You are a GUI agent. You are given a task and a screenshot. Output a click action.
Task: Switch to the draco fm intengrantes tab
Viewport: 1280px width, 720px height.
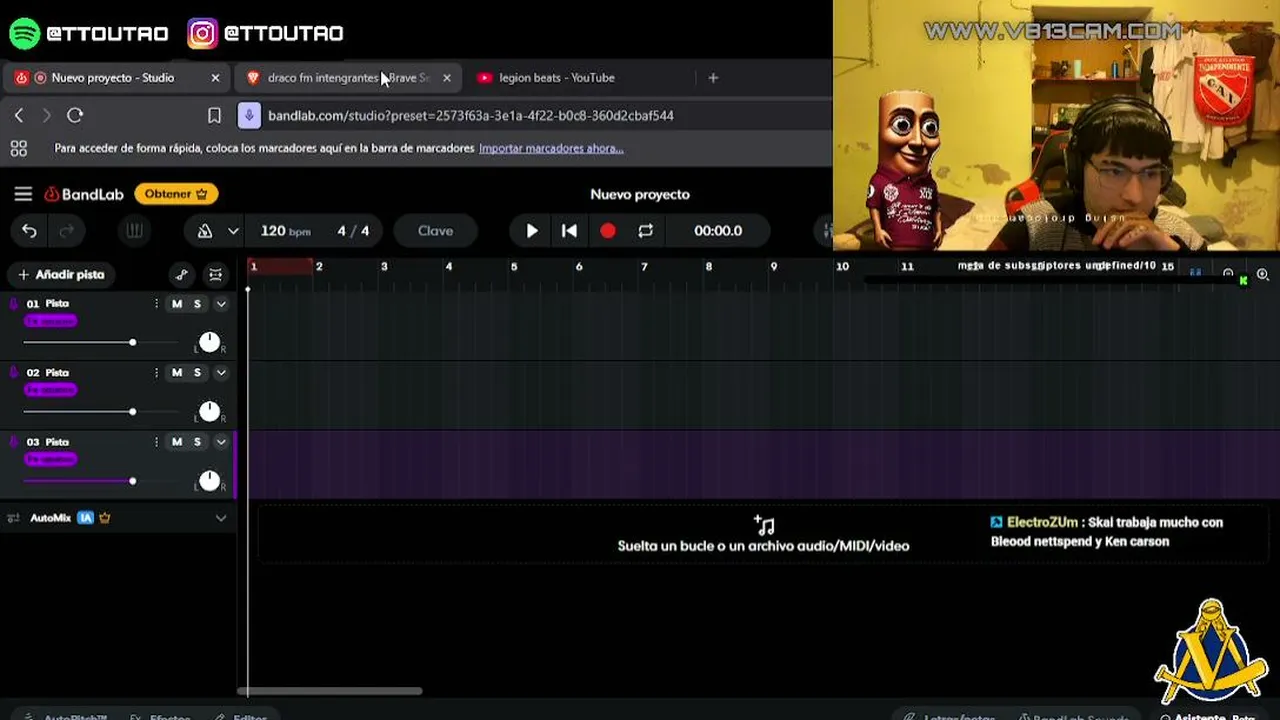click(x=347, y=78)
